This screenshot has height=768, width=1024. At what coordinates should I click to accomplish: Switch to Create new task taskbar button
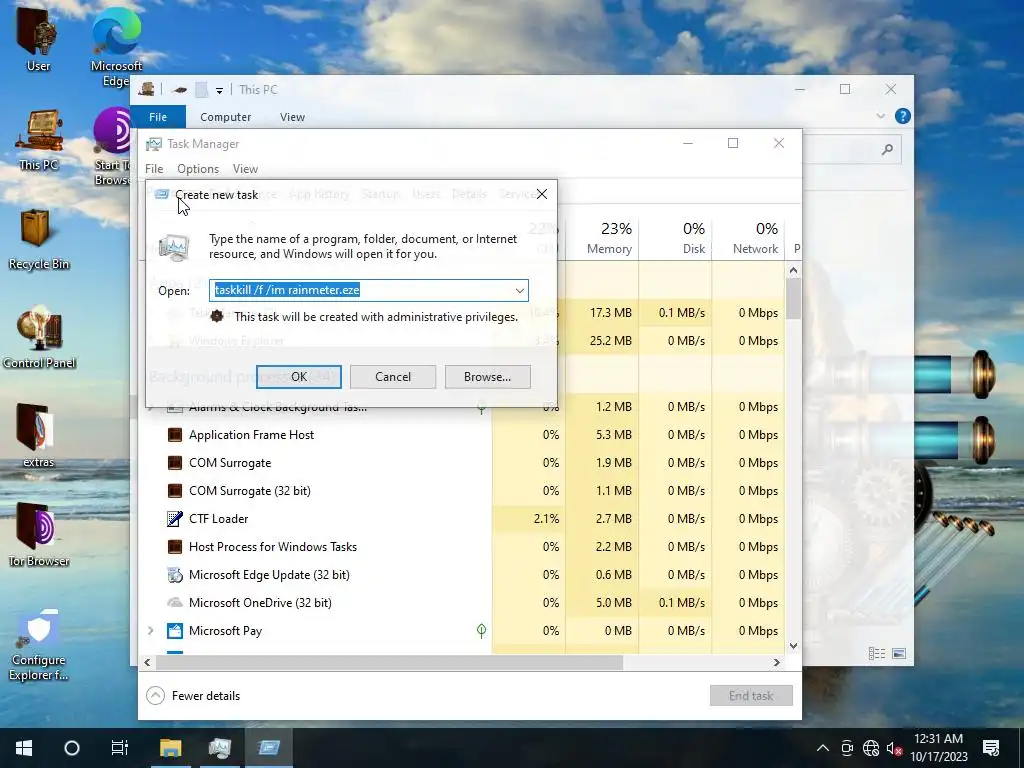(x=268, y=748)
